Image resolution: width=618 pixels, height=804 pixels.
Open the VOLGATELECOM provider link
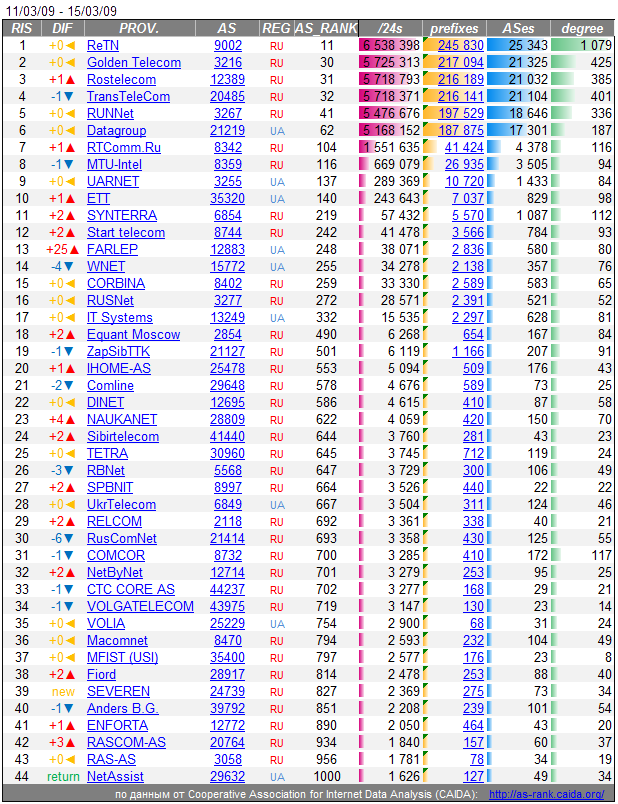tap(140, 606)
